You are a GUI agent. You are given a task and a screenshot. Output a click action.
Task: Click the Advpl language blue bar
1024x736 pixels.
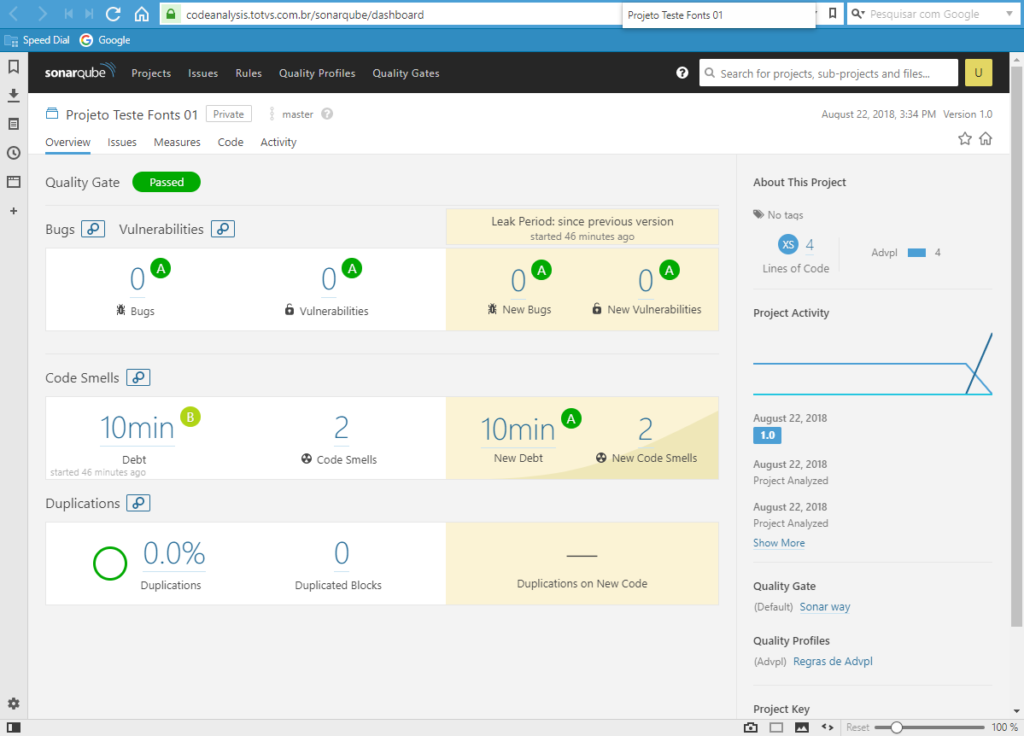pyautogui.click(x=916, y=253)
